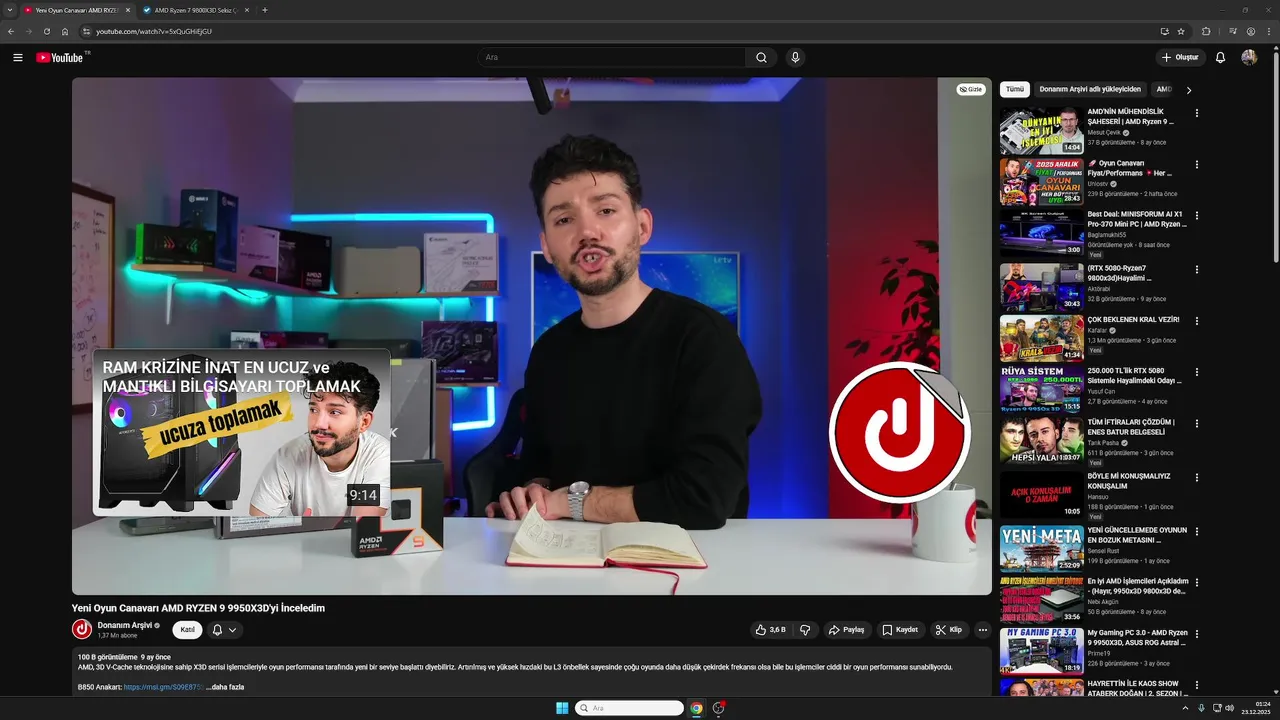Image resolution: width=1280 pixels, height=720 pixels.
Task: Open the suggested RAM KRİZİNE İNAT end card
Action: [x=241, y=432]
